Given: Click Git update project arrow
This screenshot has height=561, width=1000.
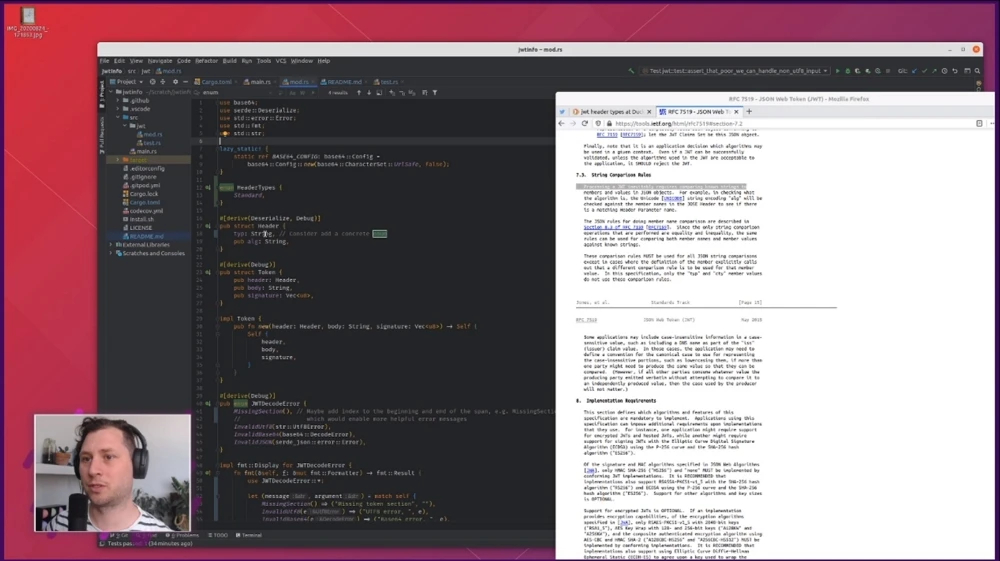Looking at the screenshot, I should click(914, 71).
